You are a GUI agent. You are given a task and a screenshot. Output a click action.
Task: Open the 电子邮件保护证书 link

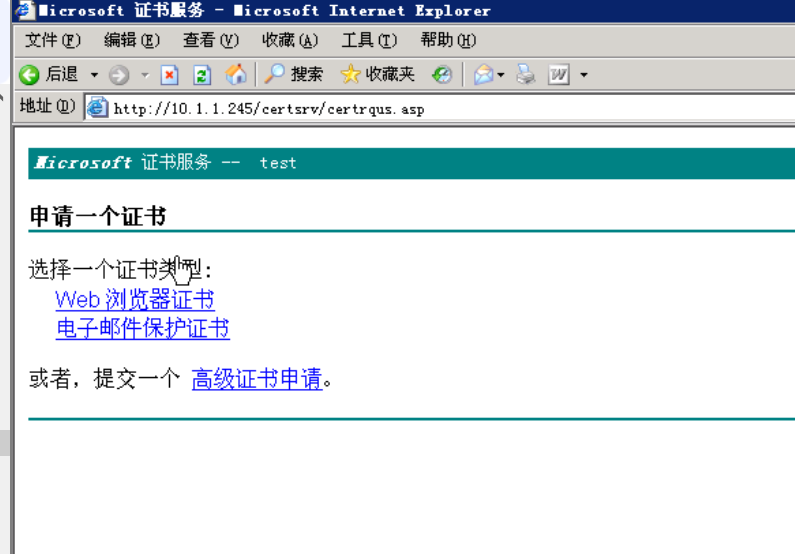coord(143,328)
